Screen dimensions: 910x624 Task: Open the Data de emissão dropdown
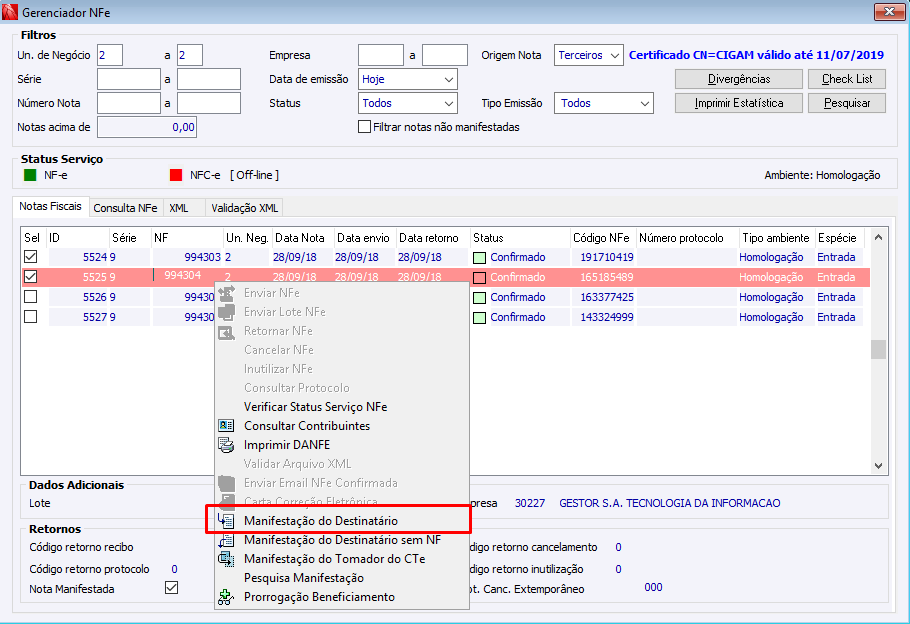point(407,79)
